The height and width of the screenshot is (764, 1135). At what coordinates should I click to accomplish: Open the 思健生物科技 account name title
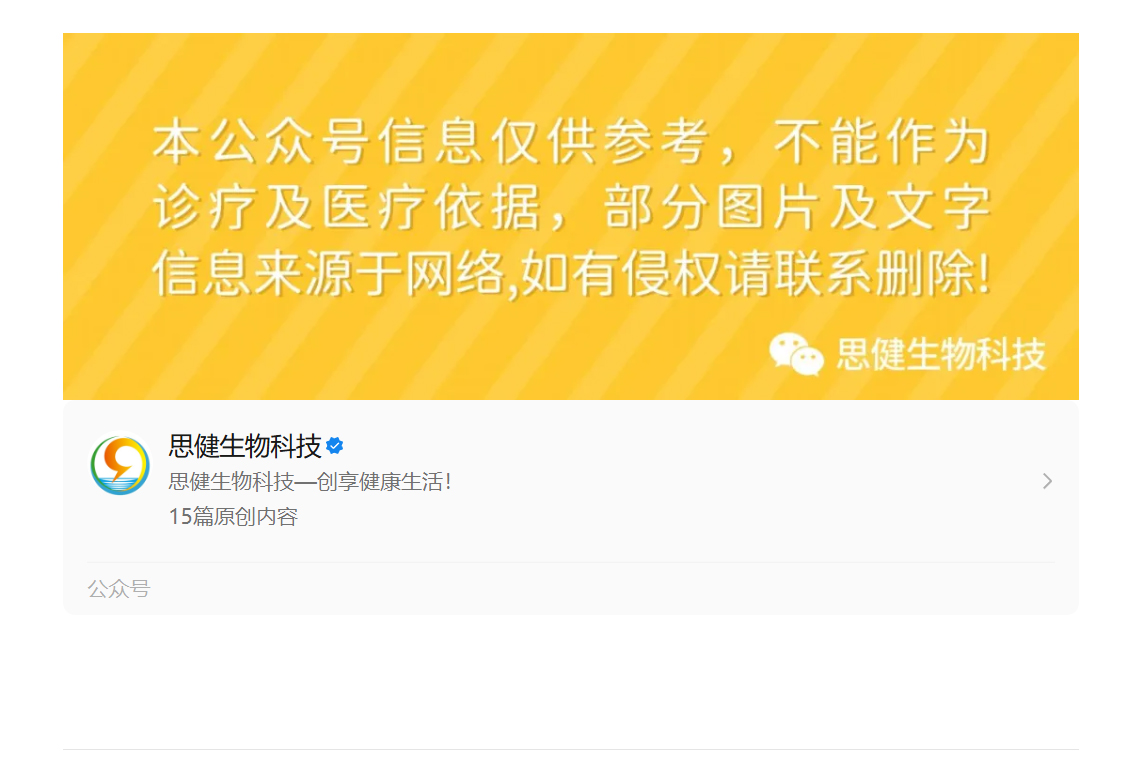pyautogui.click(x=245, y=445)
